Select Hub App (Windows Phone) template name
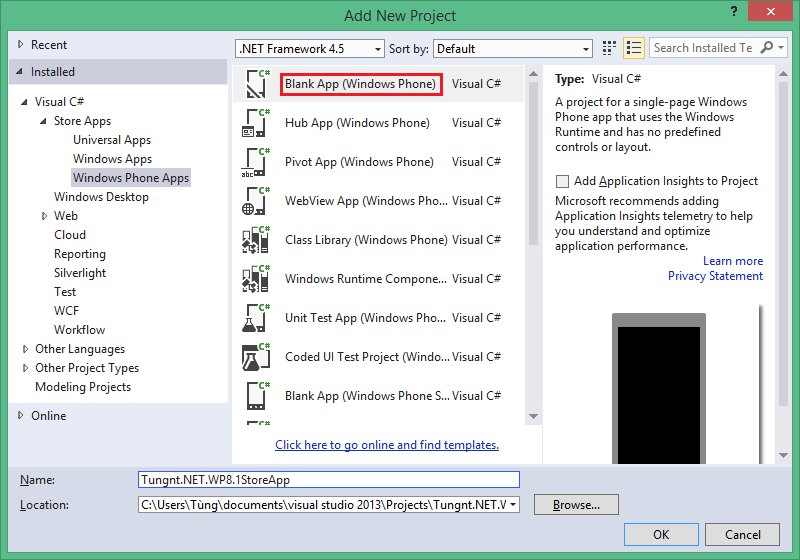 point(357,123)
